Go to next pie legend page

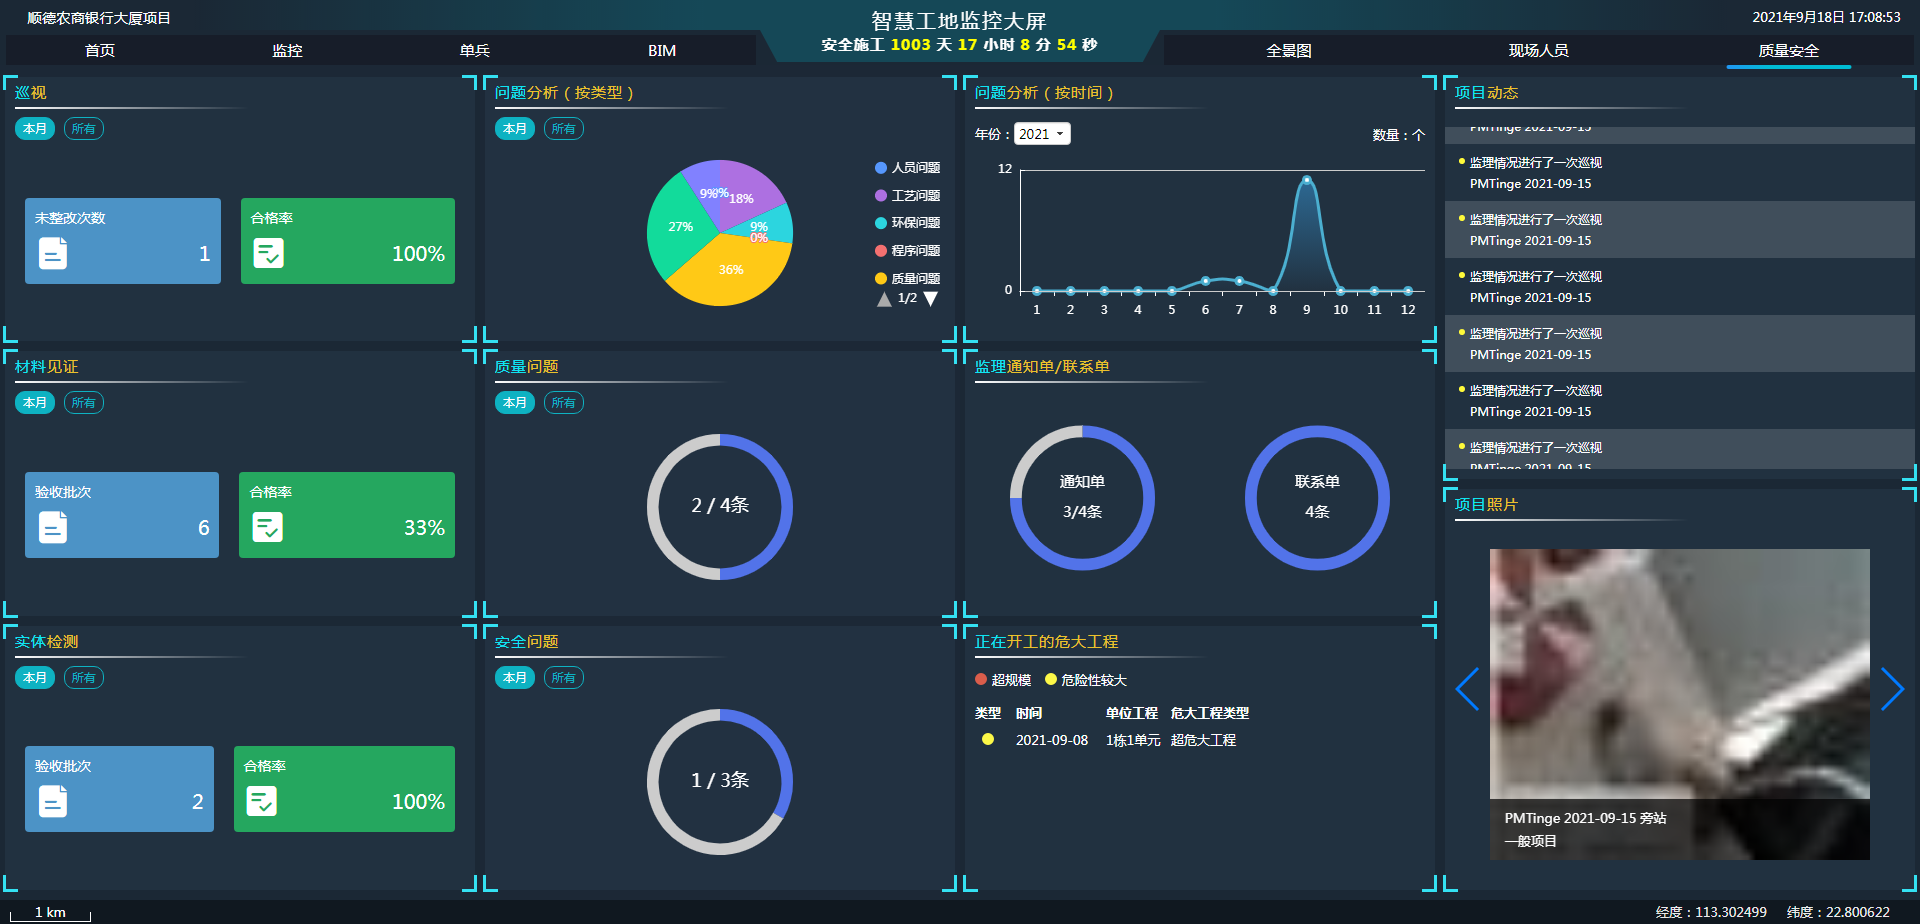tap(931, 299)
